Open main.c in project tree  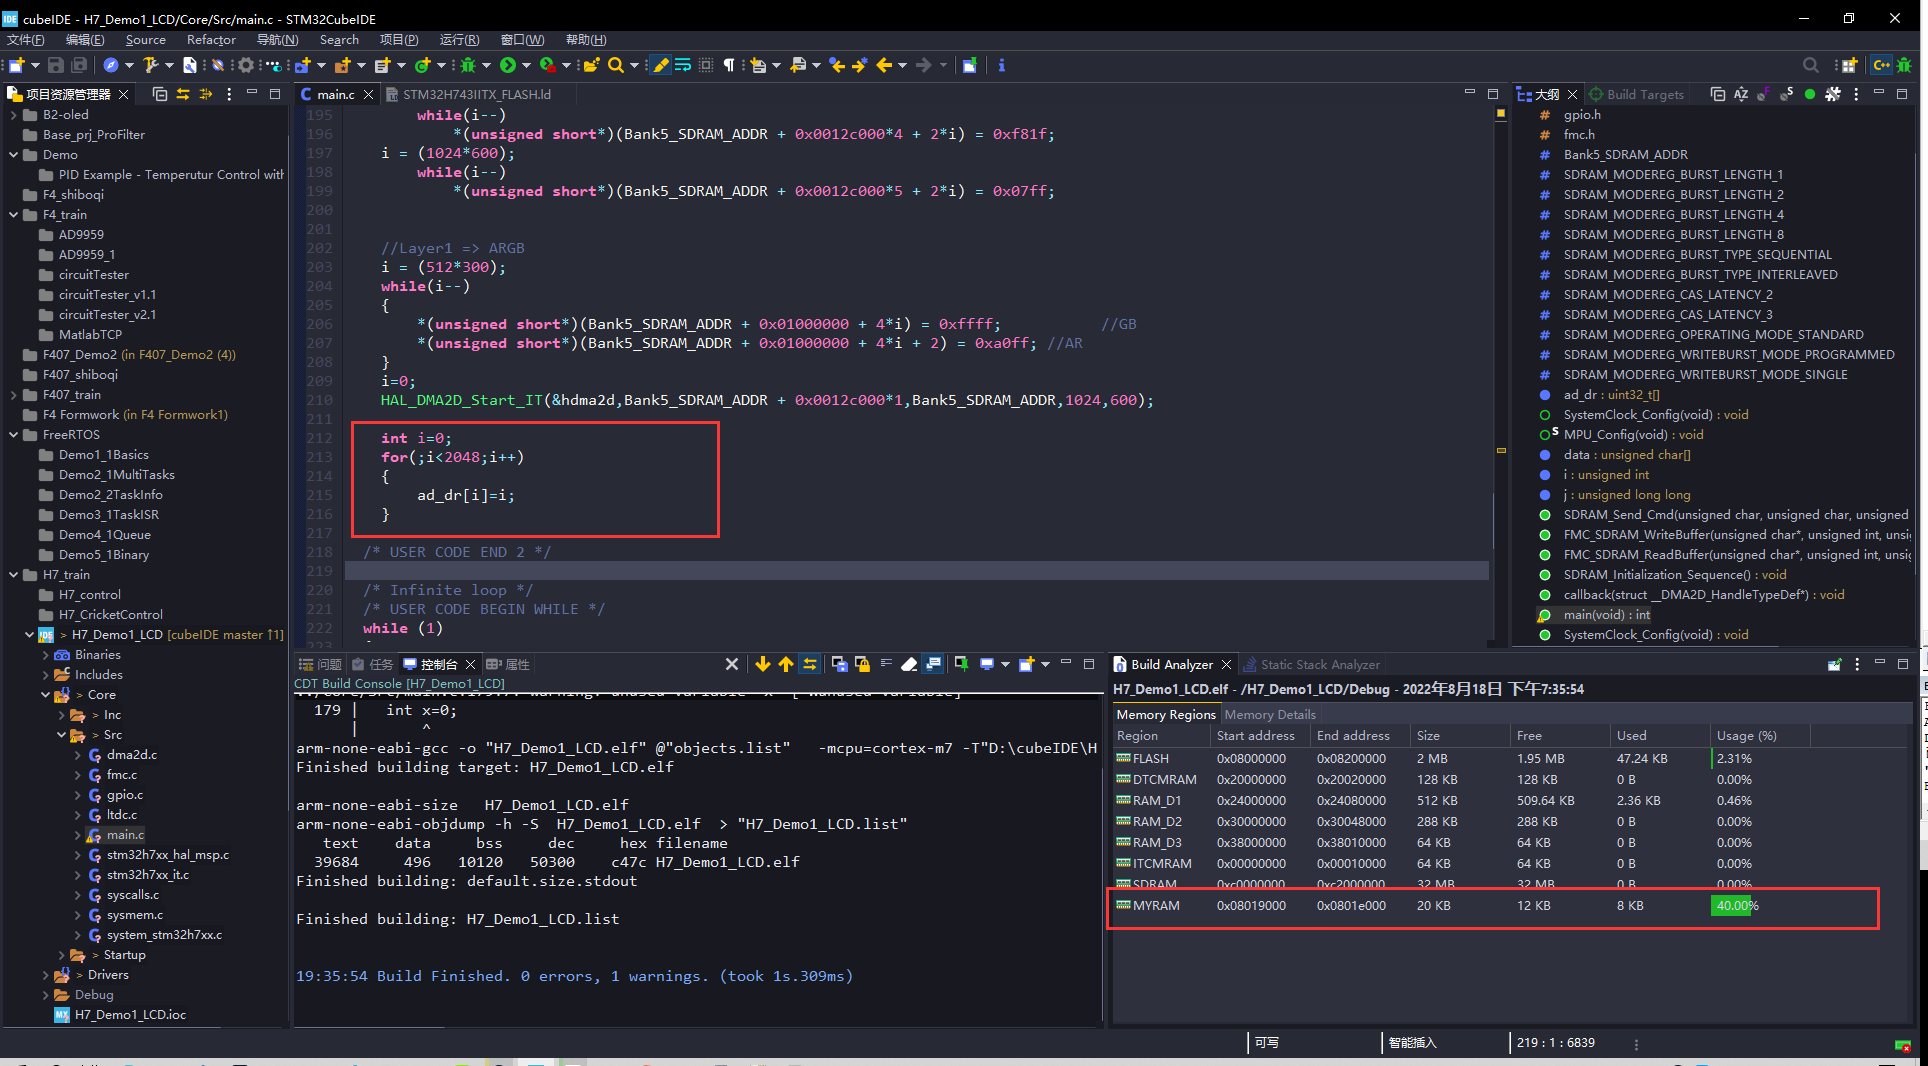point(125,834)
